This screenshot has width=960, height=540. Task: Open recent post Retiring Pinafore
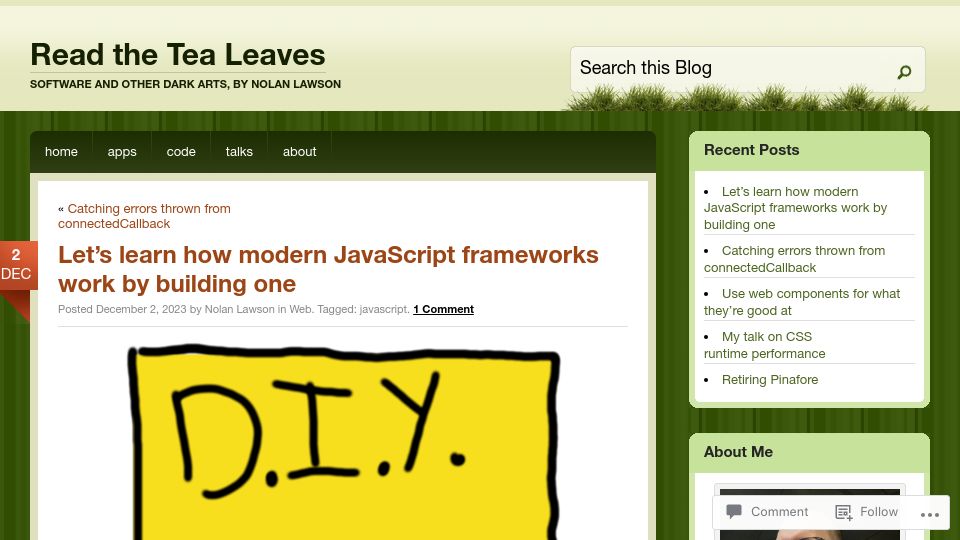770,380
